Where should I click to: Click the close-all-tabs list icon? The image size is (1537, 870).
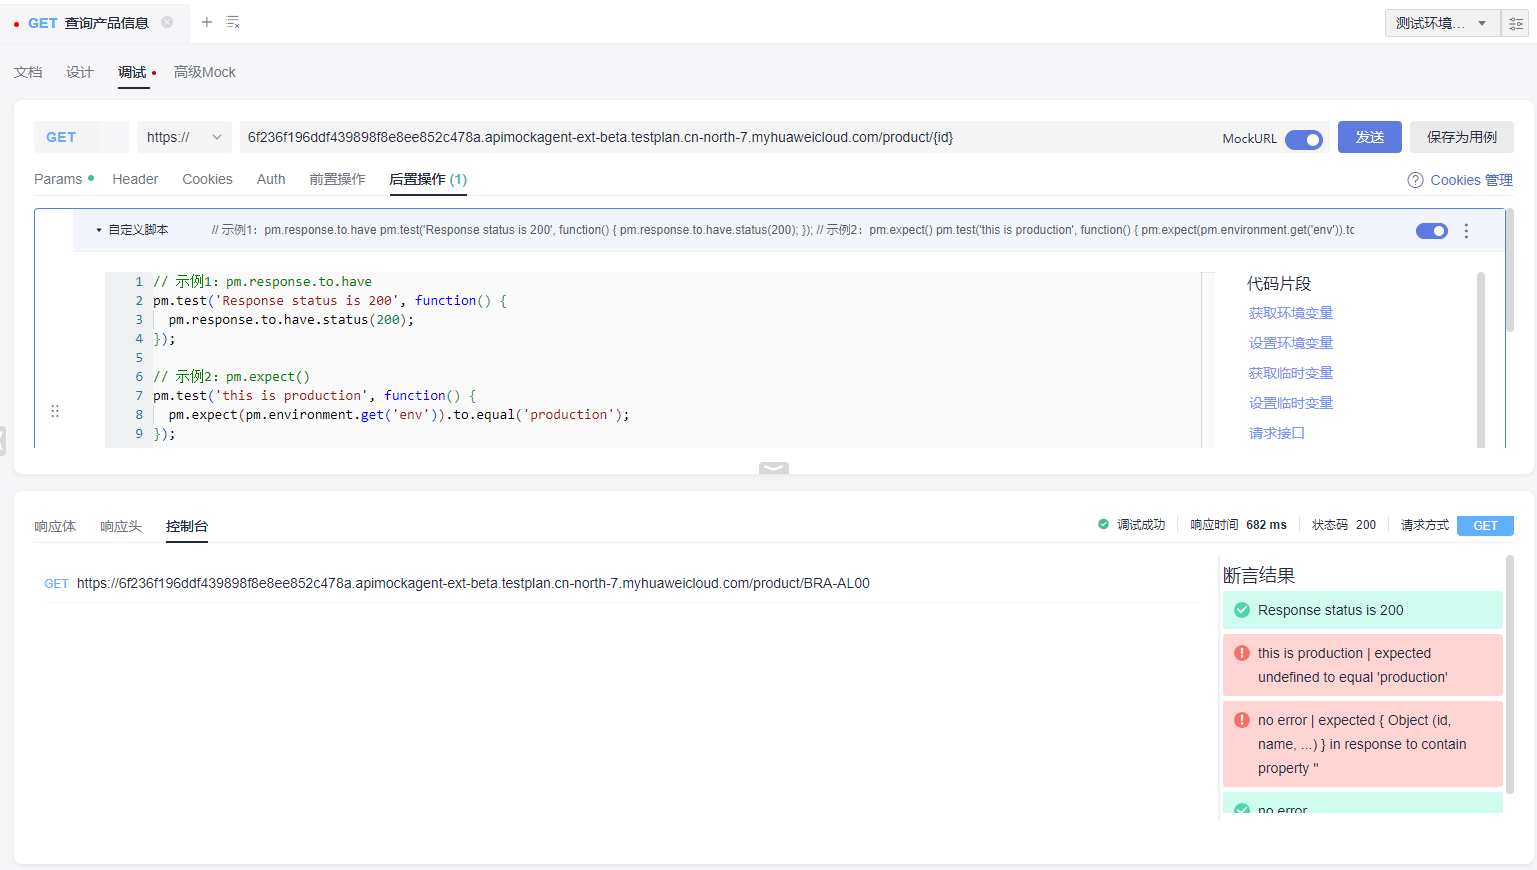(233, 22)
